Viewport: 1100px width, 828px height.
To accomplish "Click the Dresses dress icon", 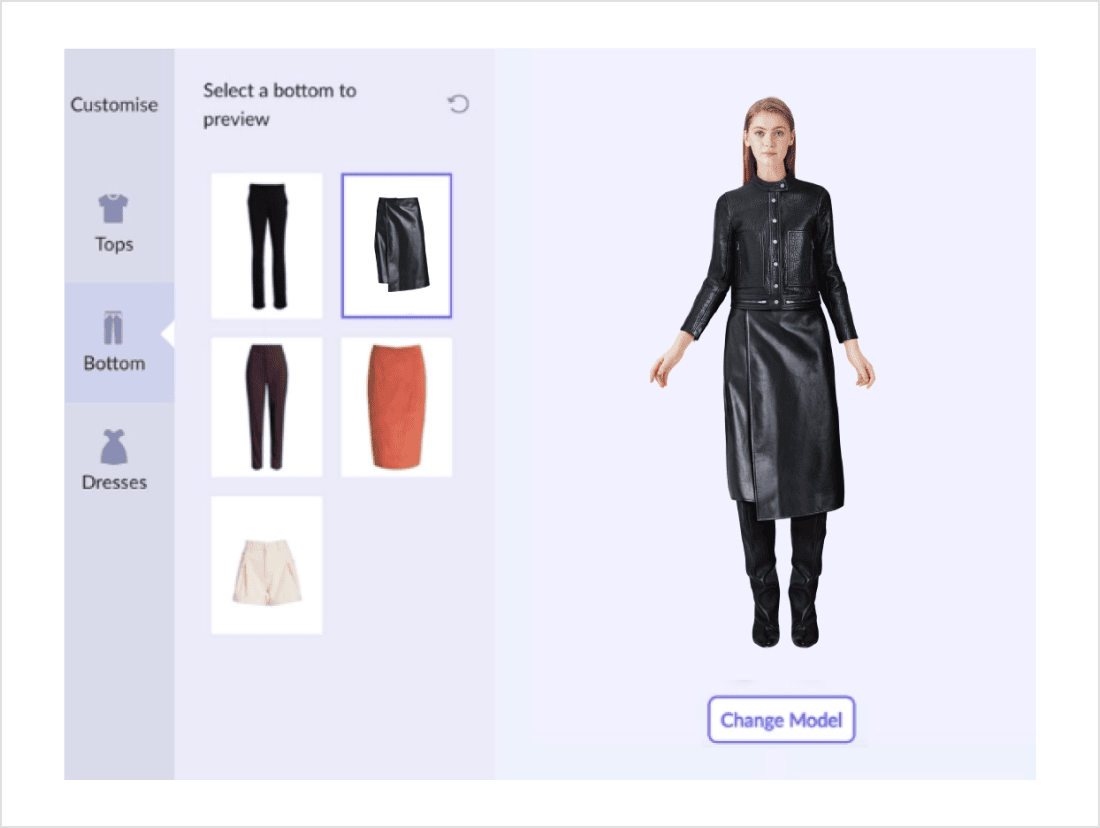I will click(114, 447).
